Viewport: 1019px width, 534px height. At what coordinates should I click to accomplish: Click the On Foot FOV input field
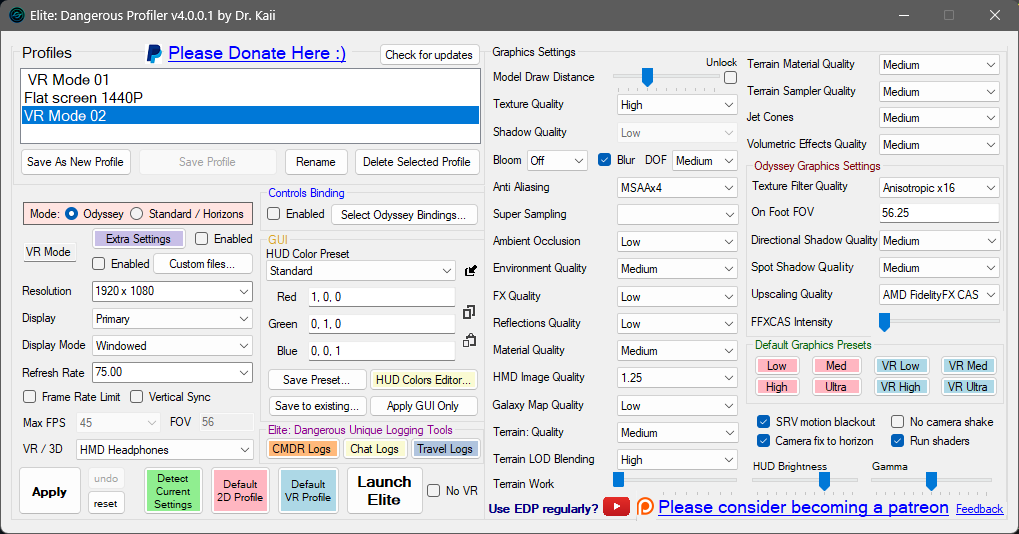click(939, 212)
